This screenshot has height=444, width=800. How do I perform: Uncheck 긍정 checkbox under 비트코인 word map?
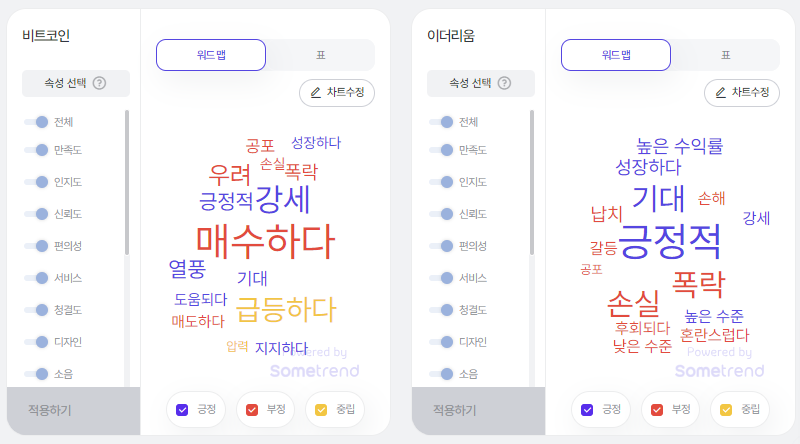click(x=182, y=410)
